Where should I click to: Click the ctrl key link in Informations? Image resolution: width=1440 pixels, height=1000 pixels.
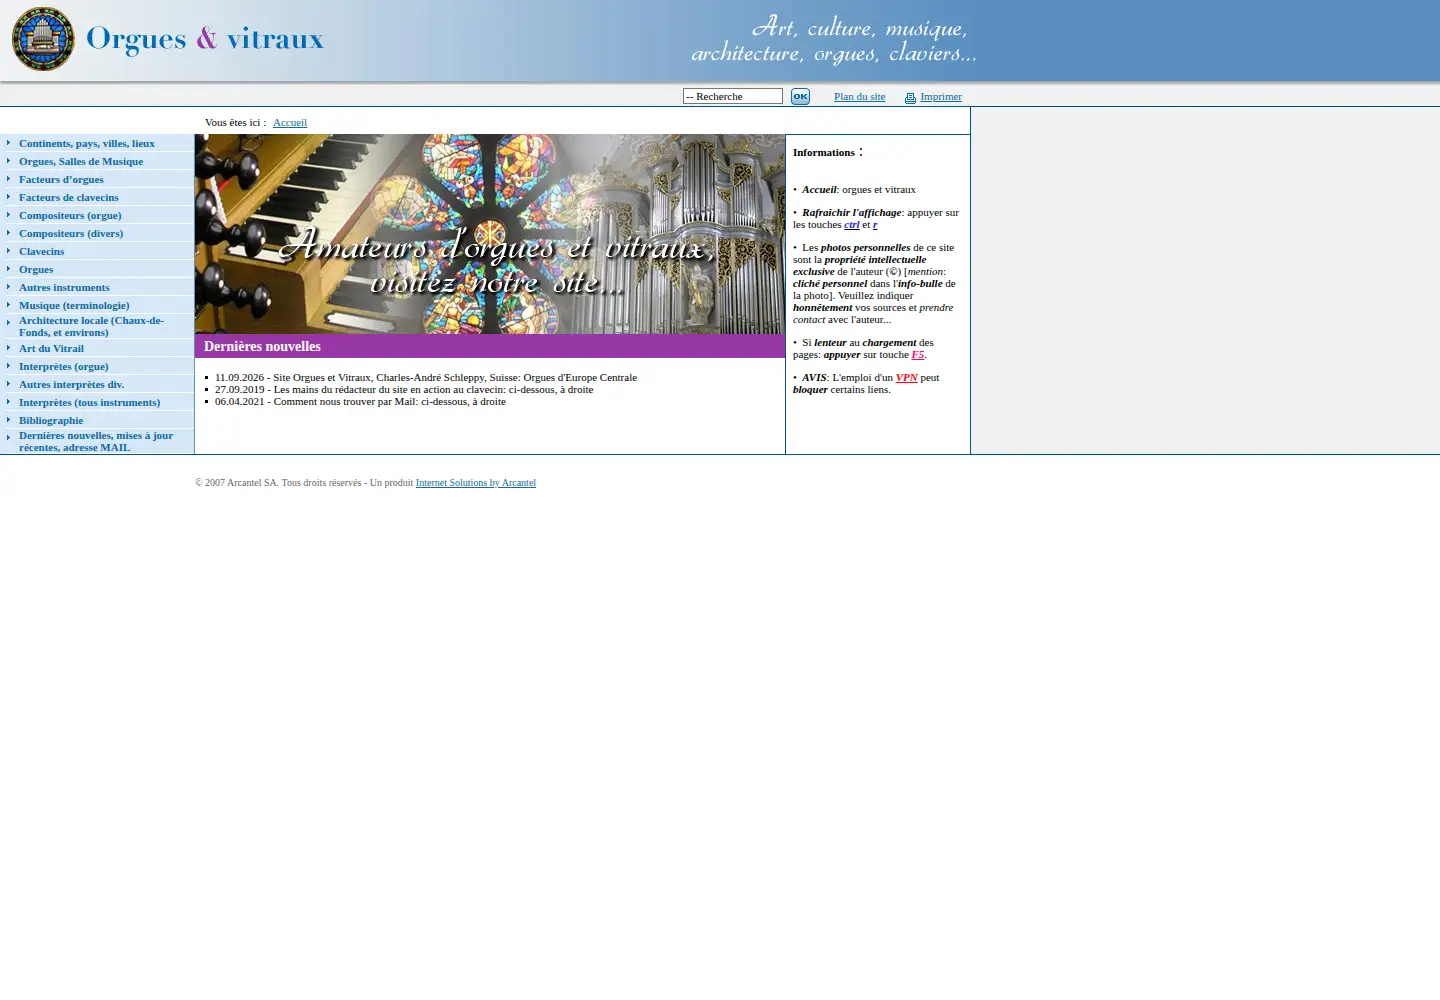click(852, 225)
